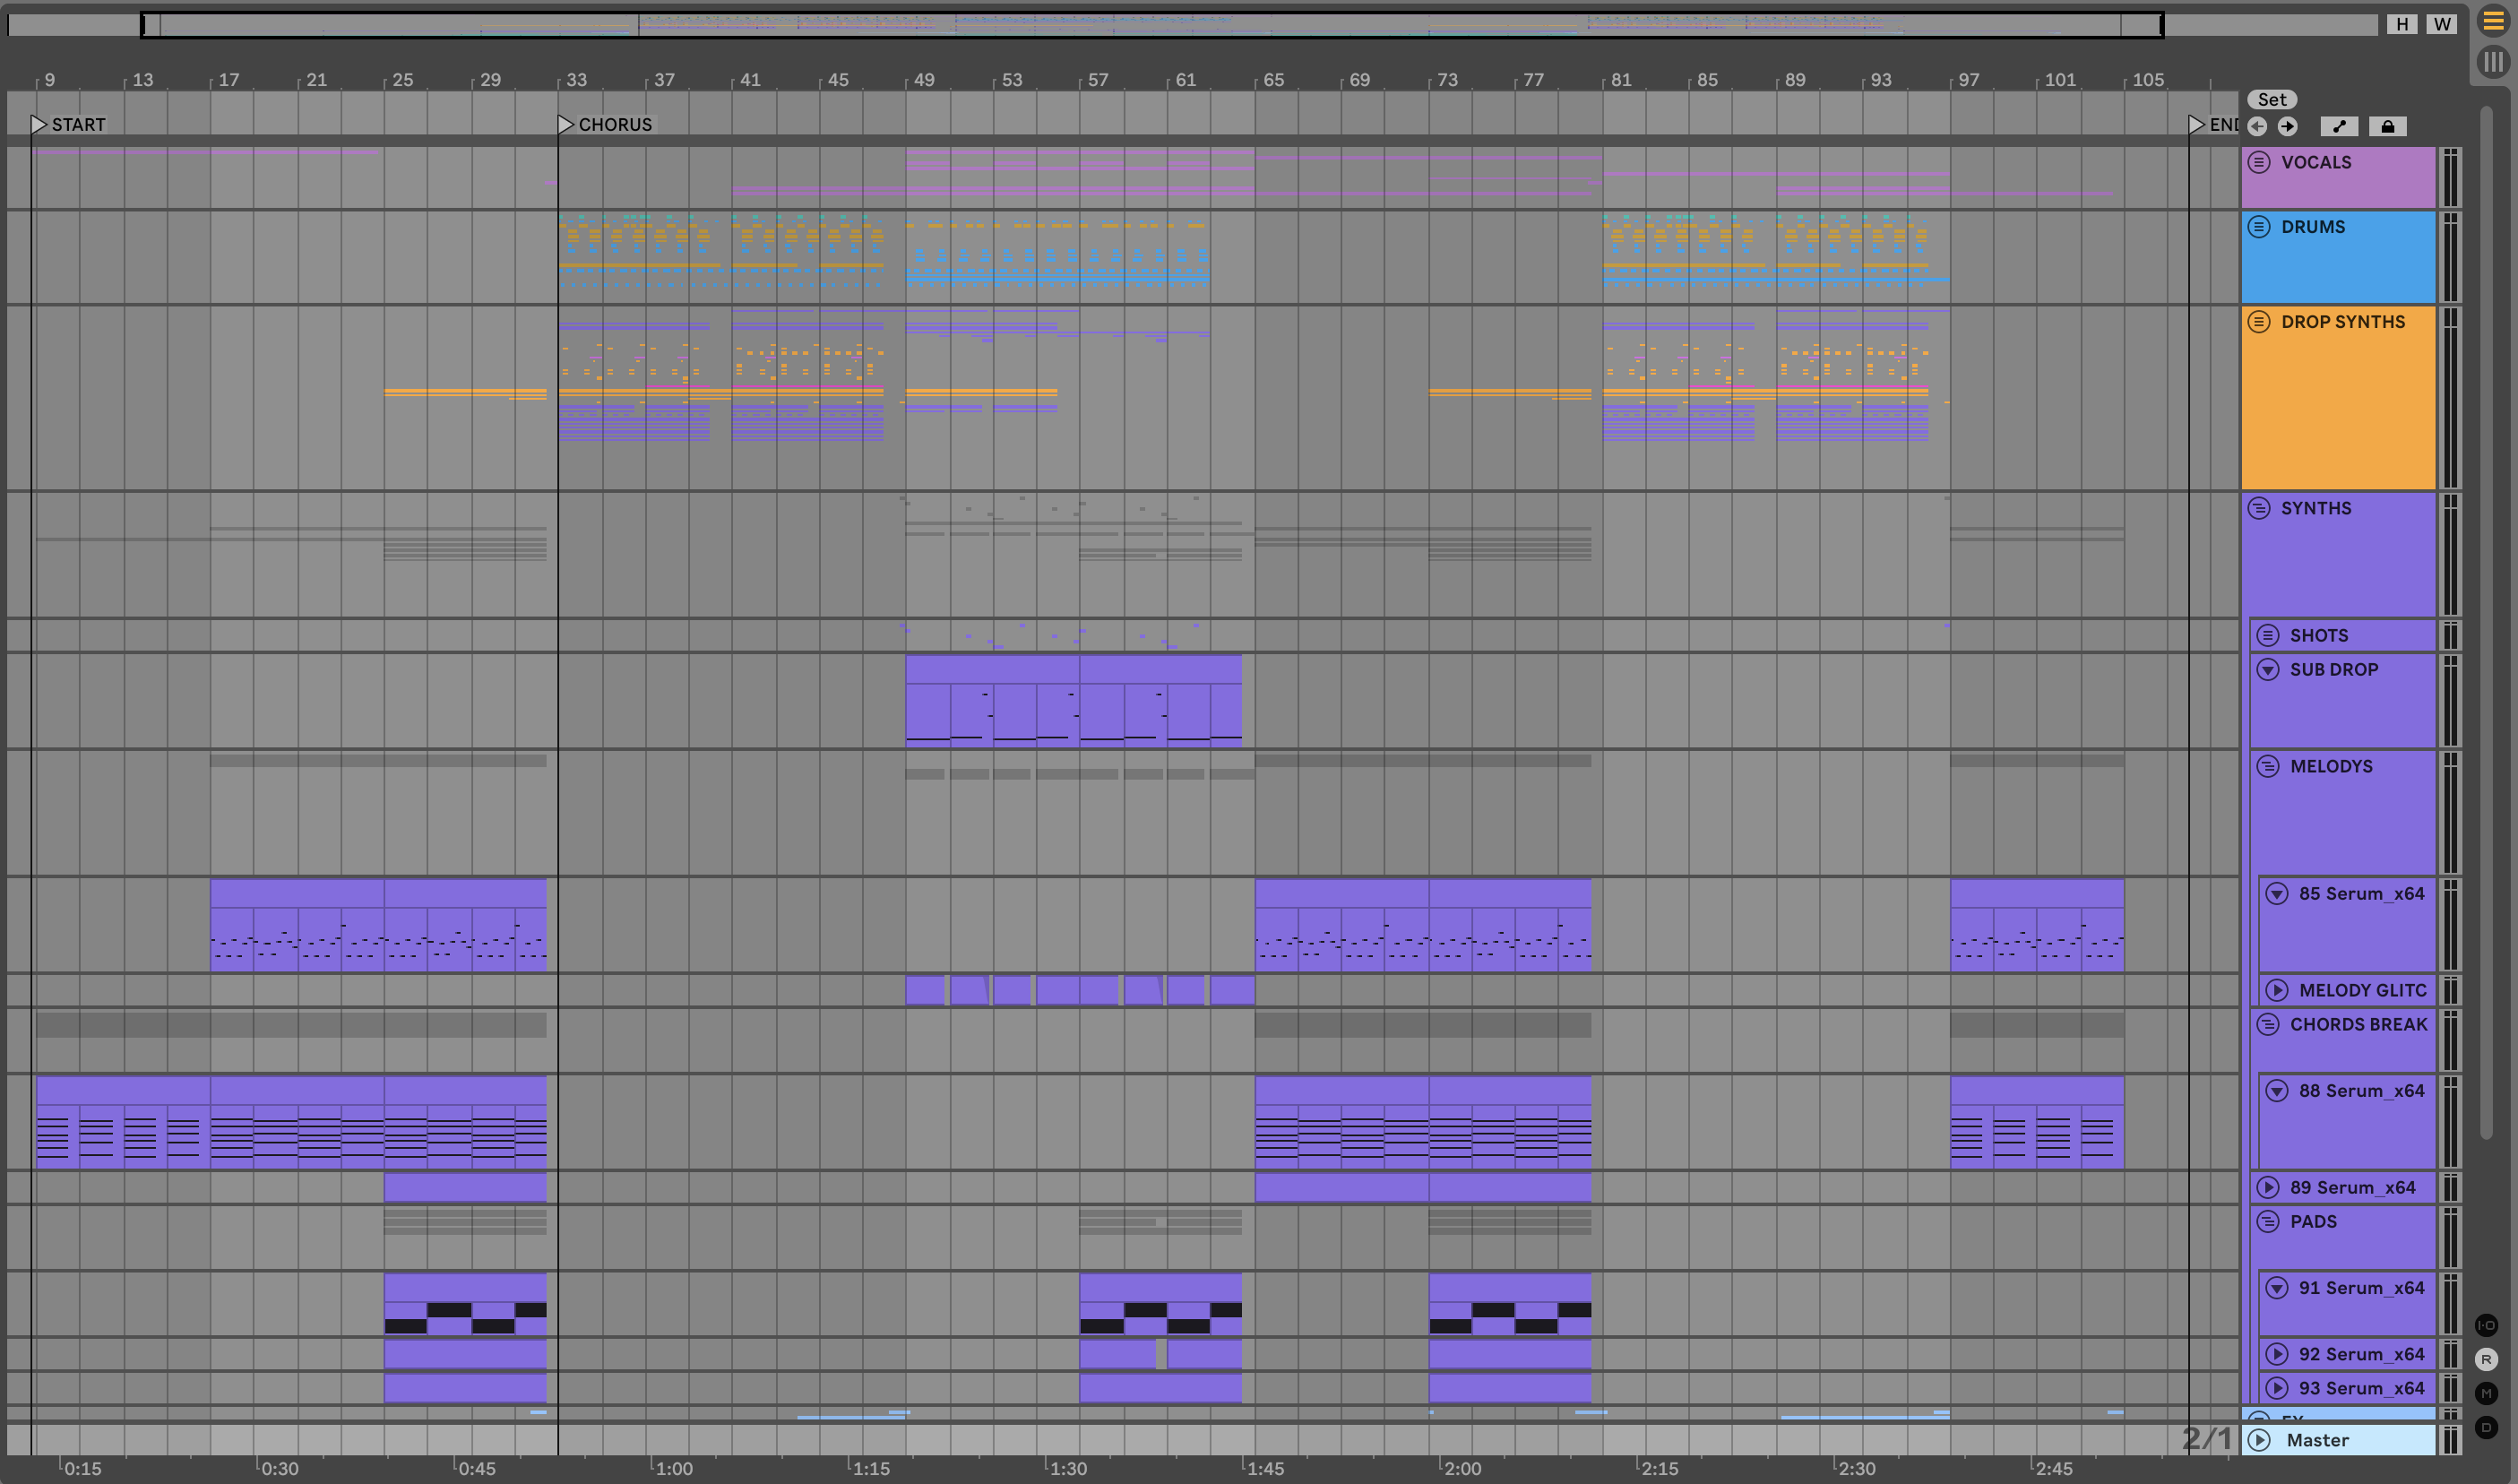2518x1484 pixels.
Task: Select the VOCALS track header name
Action: tap(2316, 162)
